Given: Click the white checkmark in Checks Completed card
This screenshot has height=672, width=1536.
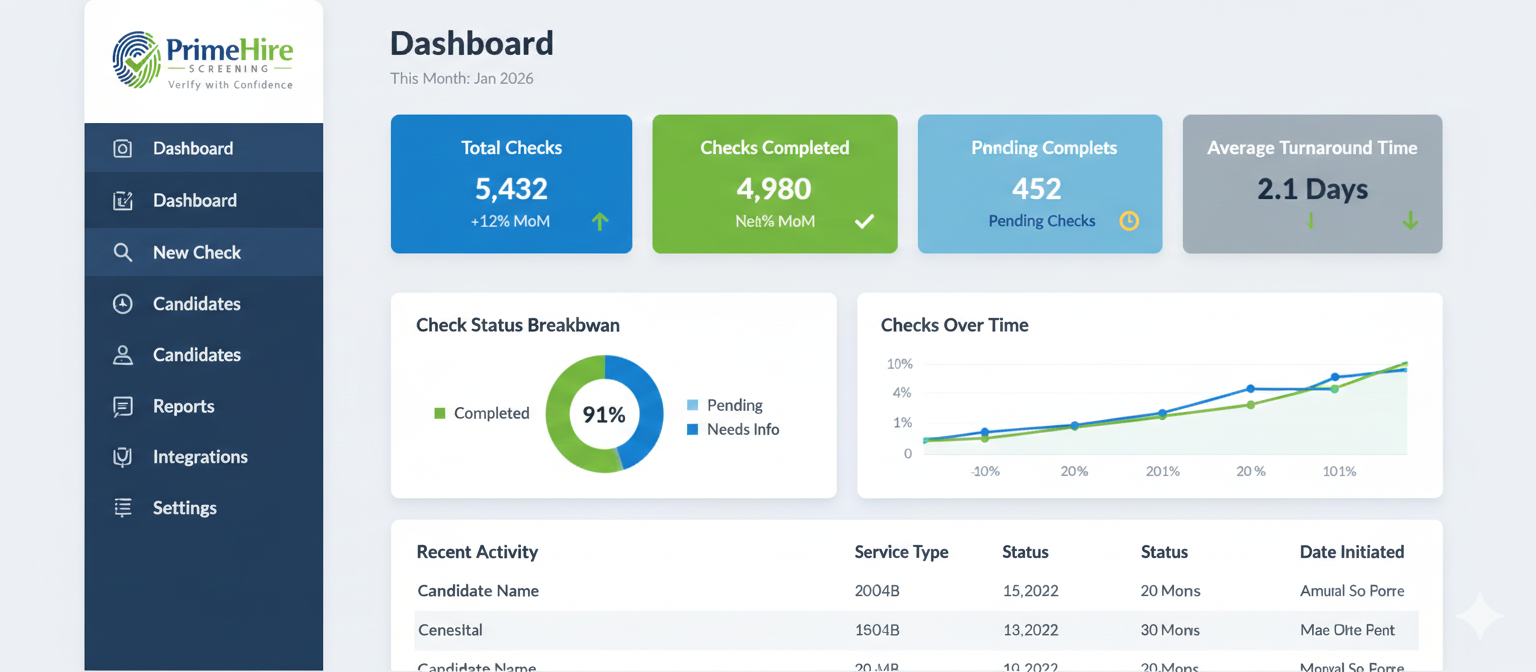Looking at the screenshot, I should (864, 221).
